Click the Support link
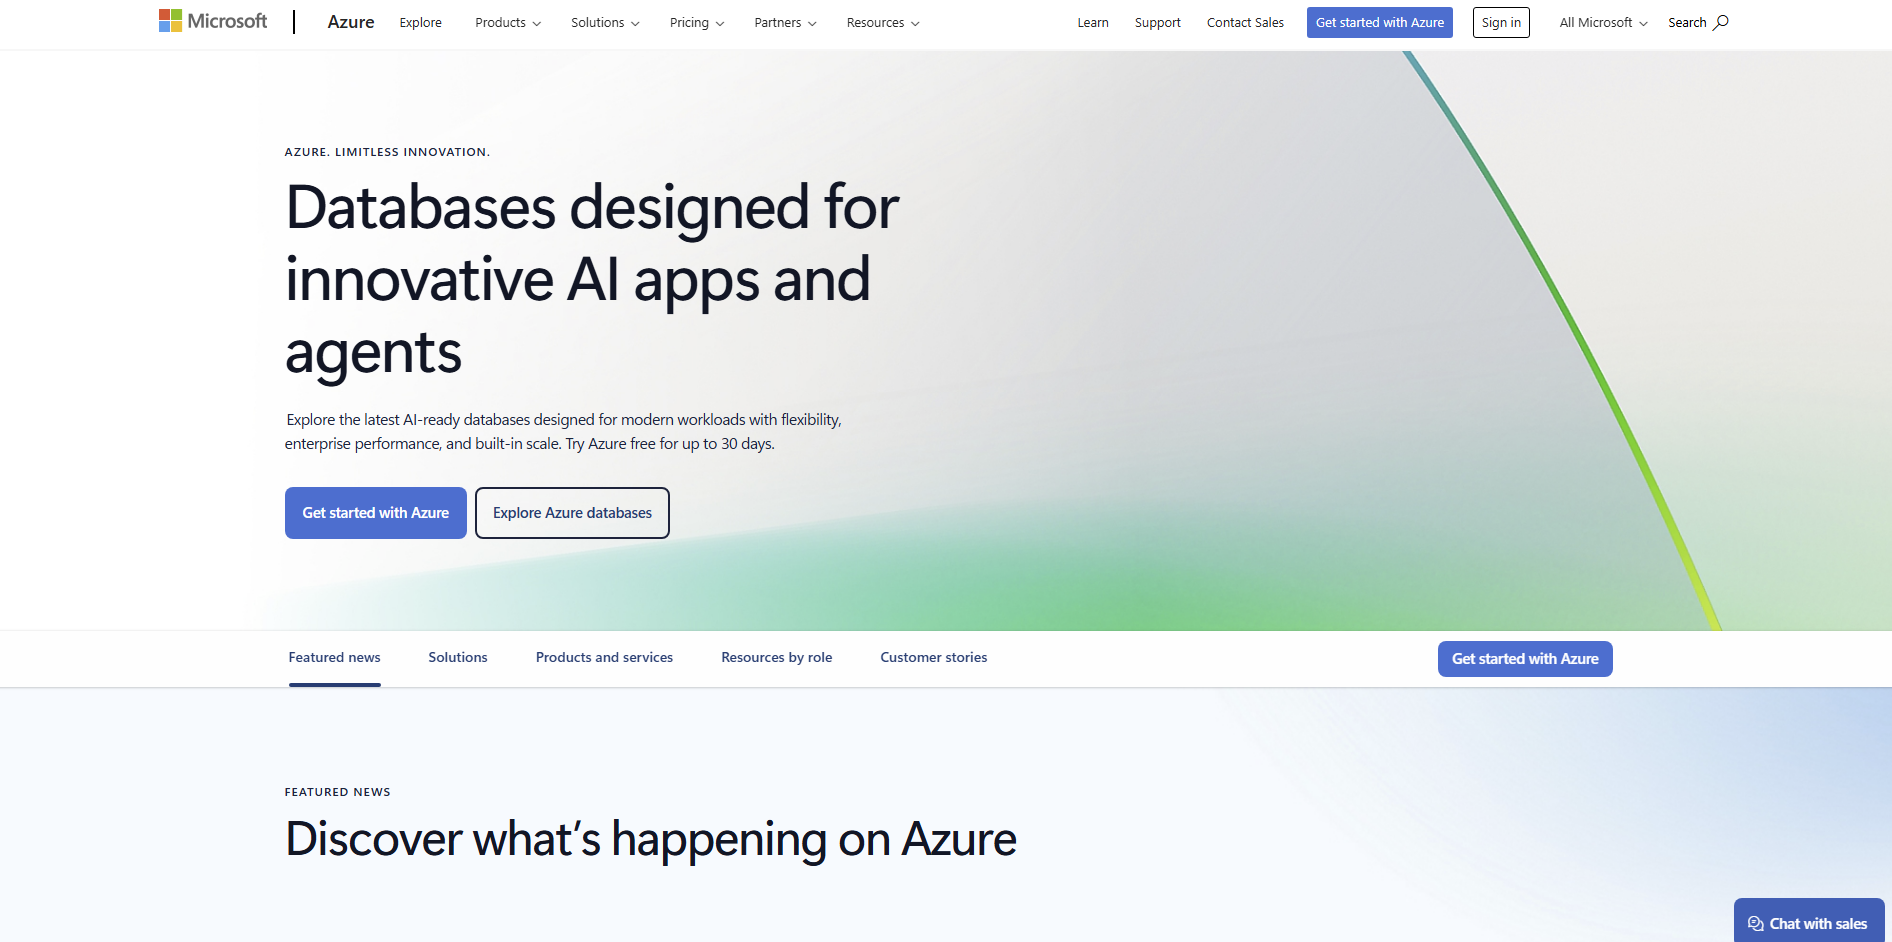 tap(1157, 21)
